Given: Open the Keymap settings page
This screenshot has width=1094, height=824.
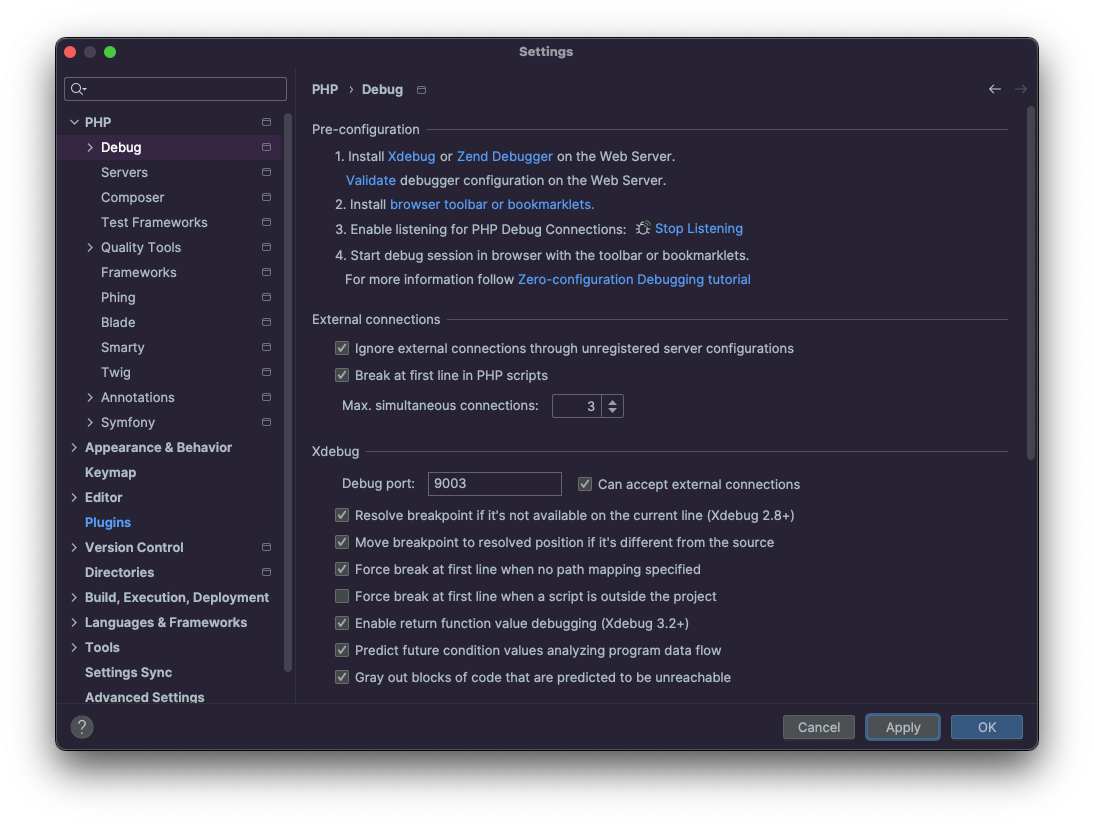Looking at the screenshot, I should point(110,472).
